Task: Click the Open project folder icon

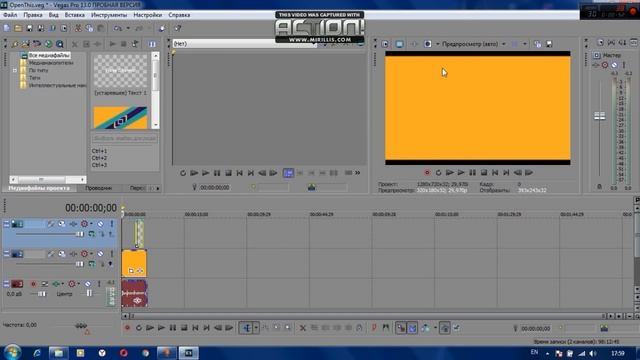Action: click(x=18, y=28)
